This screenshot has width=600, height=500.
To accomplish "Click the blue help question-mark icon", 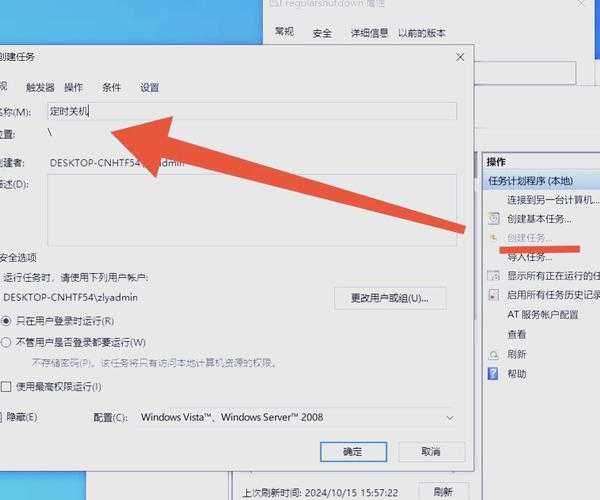I will click(x=493, y=373).
